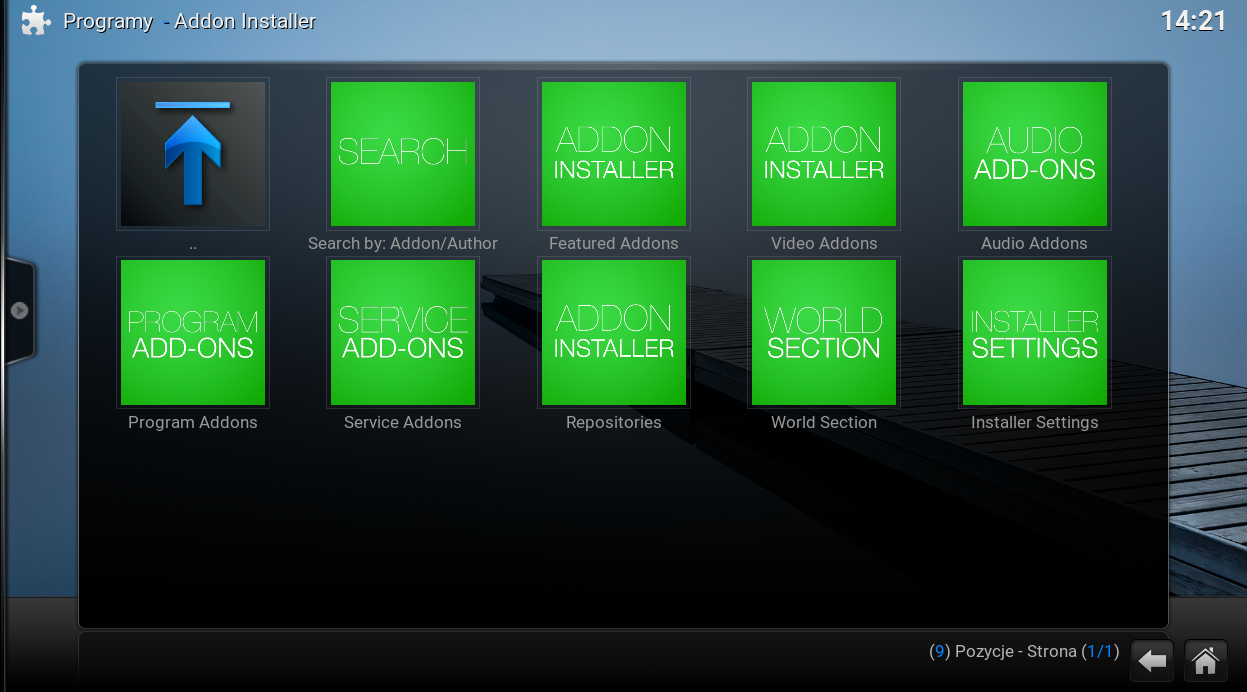
Task: Click the 'Installer Settings' label
Action: (1035, 422)
